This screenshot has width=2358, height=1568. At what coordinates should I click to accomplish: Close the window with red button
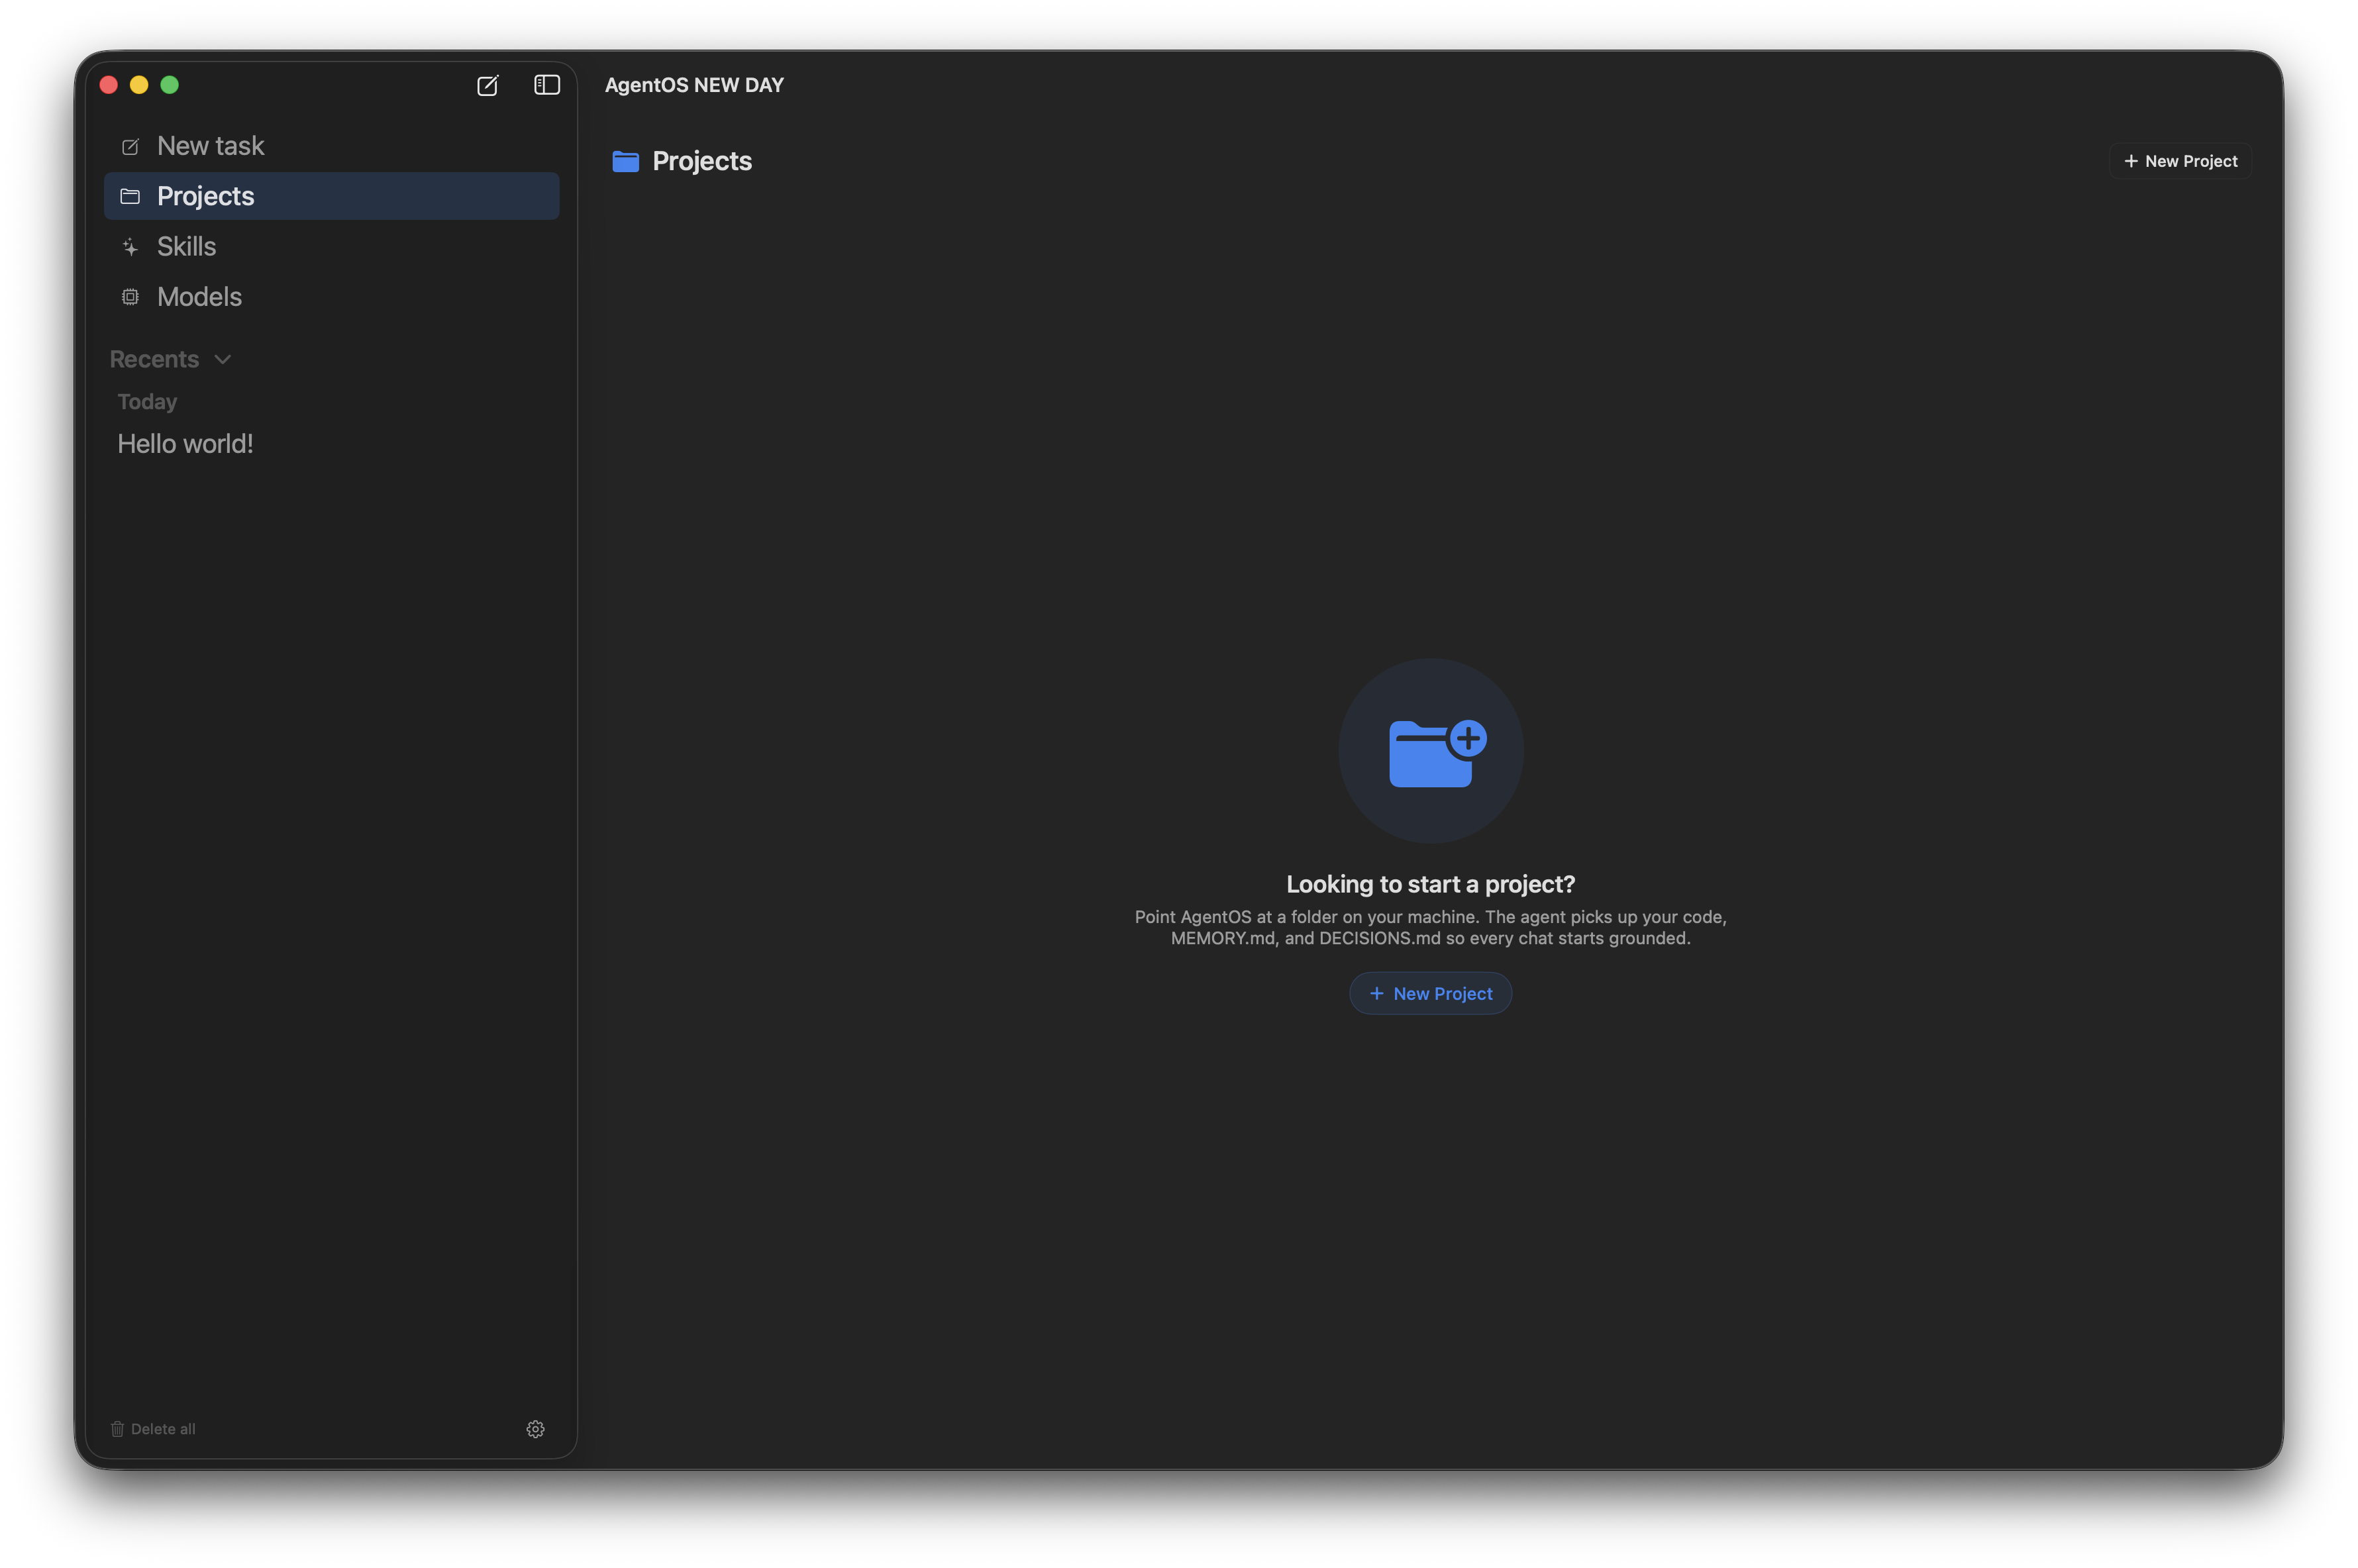pyautogui.click(x=109, y=85)
